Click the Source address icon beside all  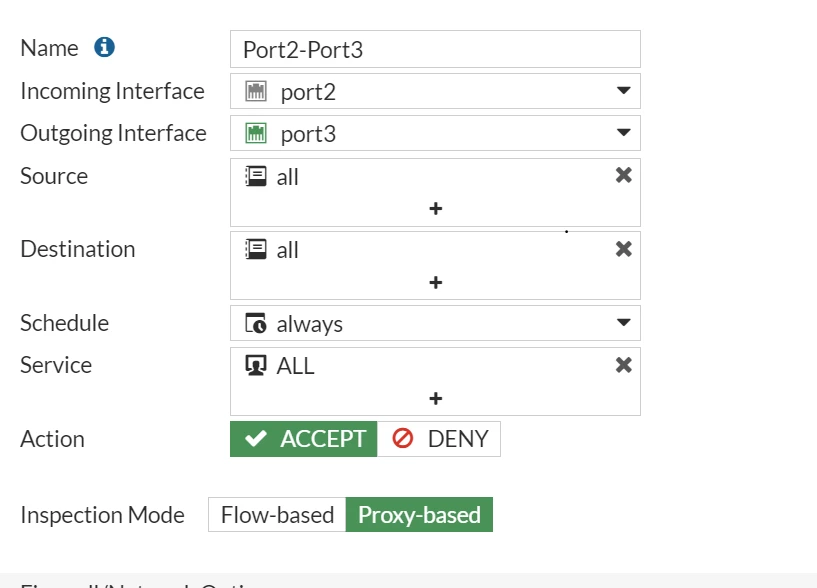click(x=256, y=176)
